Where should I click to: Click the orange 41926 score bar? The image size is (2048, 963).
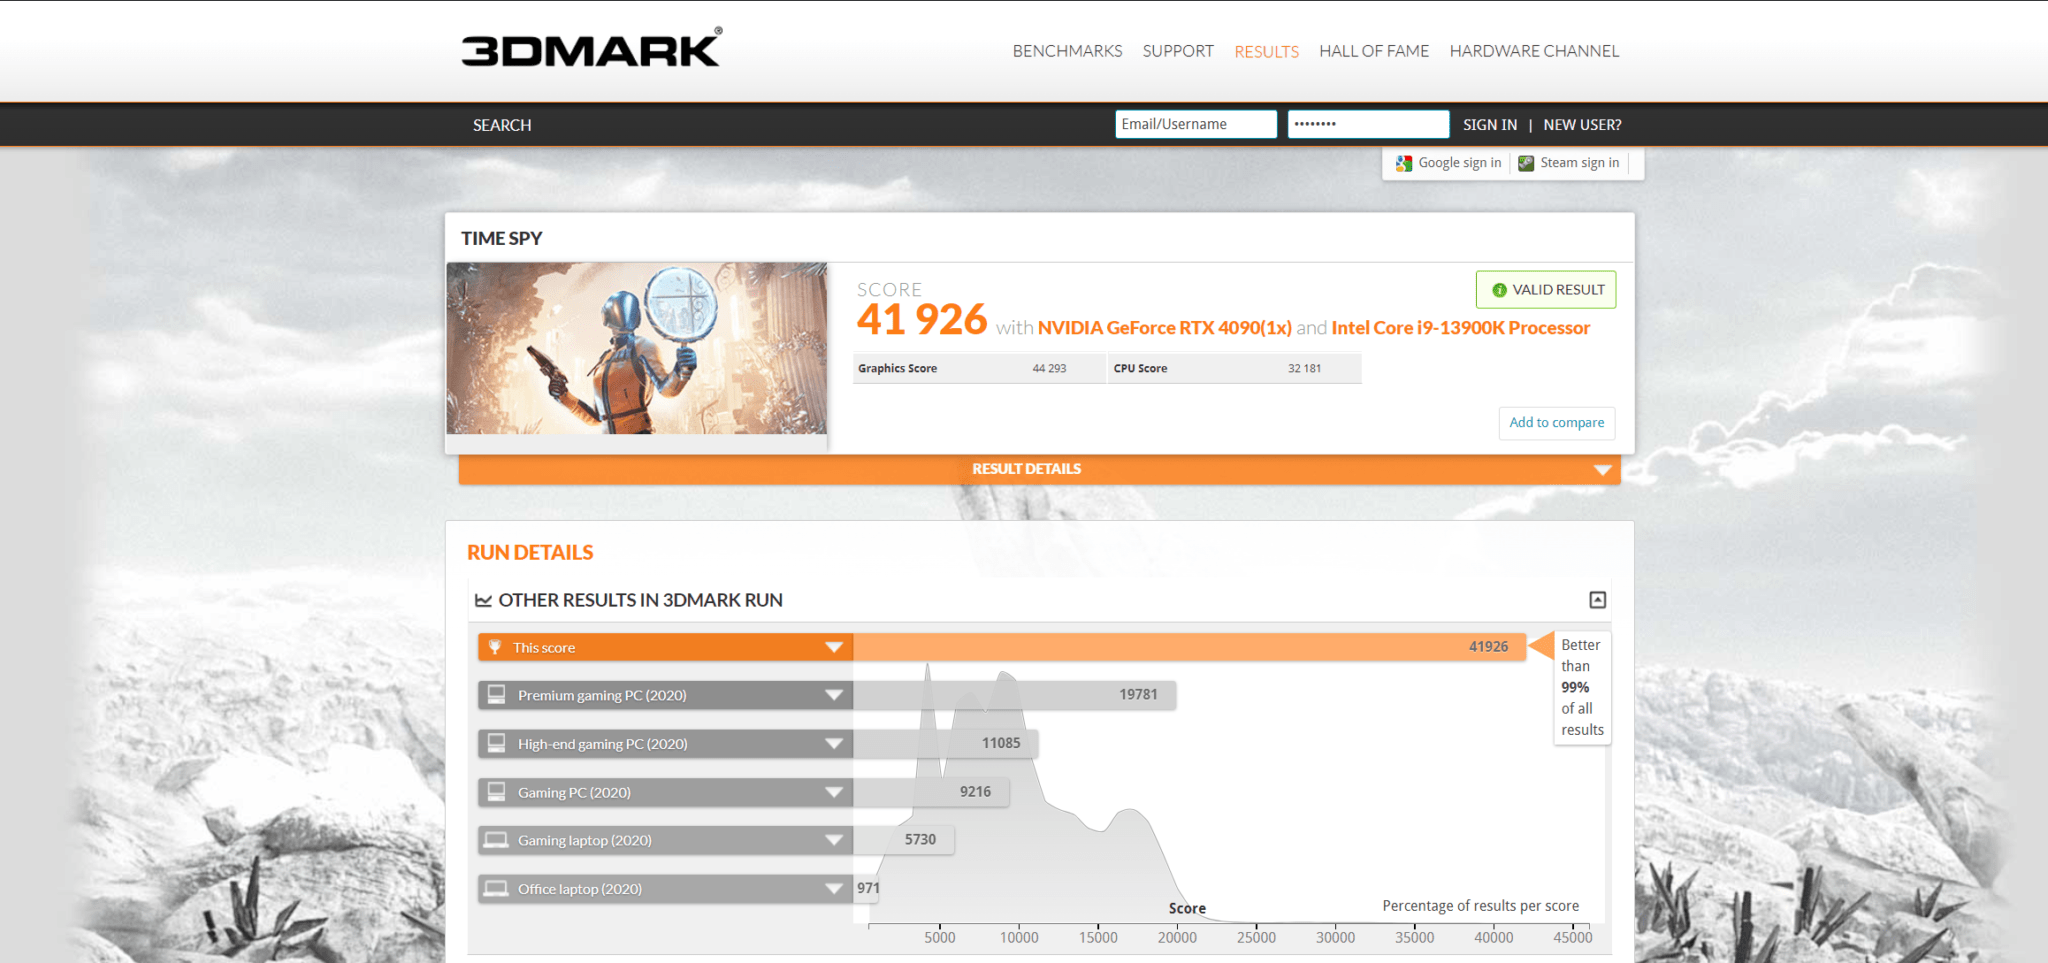coord(1188,647)
